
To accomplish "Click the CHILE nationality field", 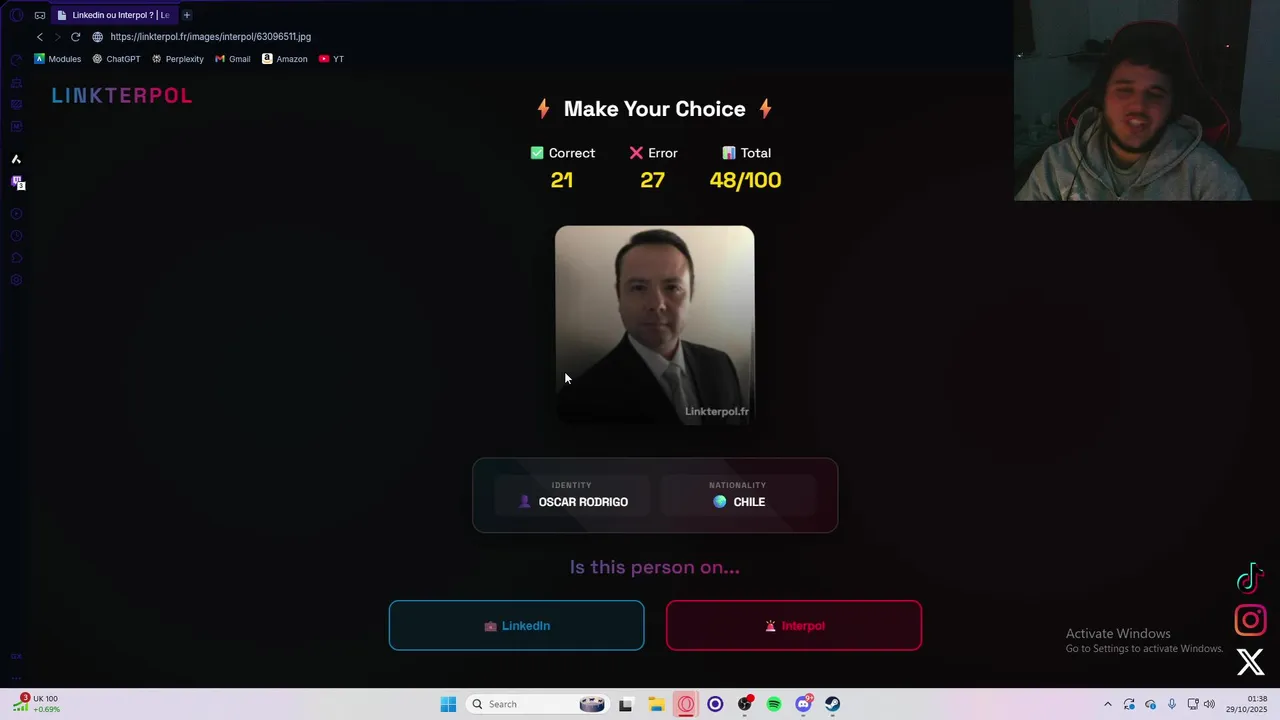I will coord(738,495).
